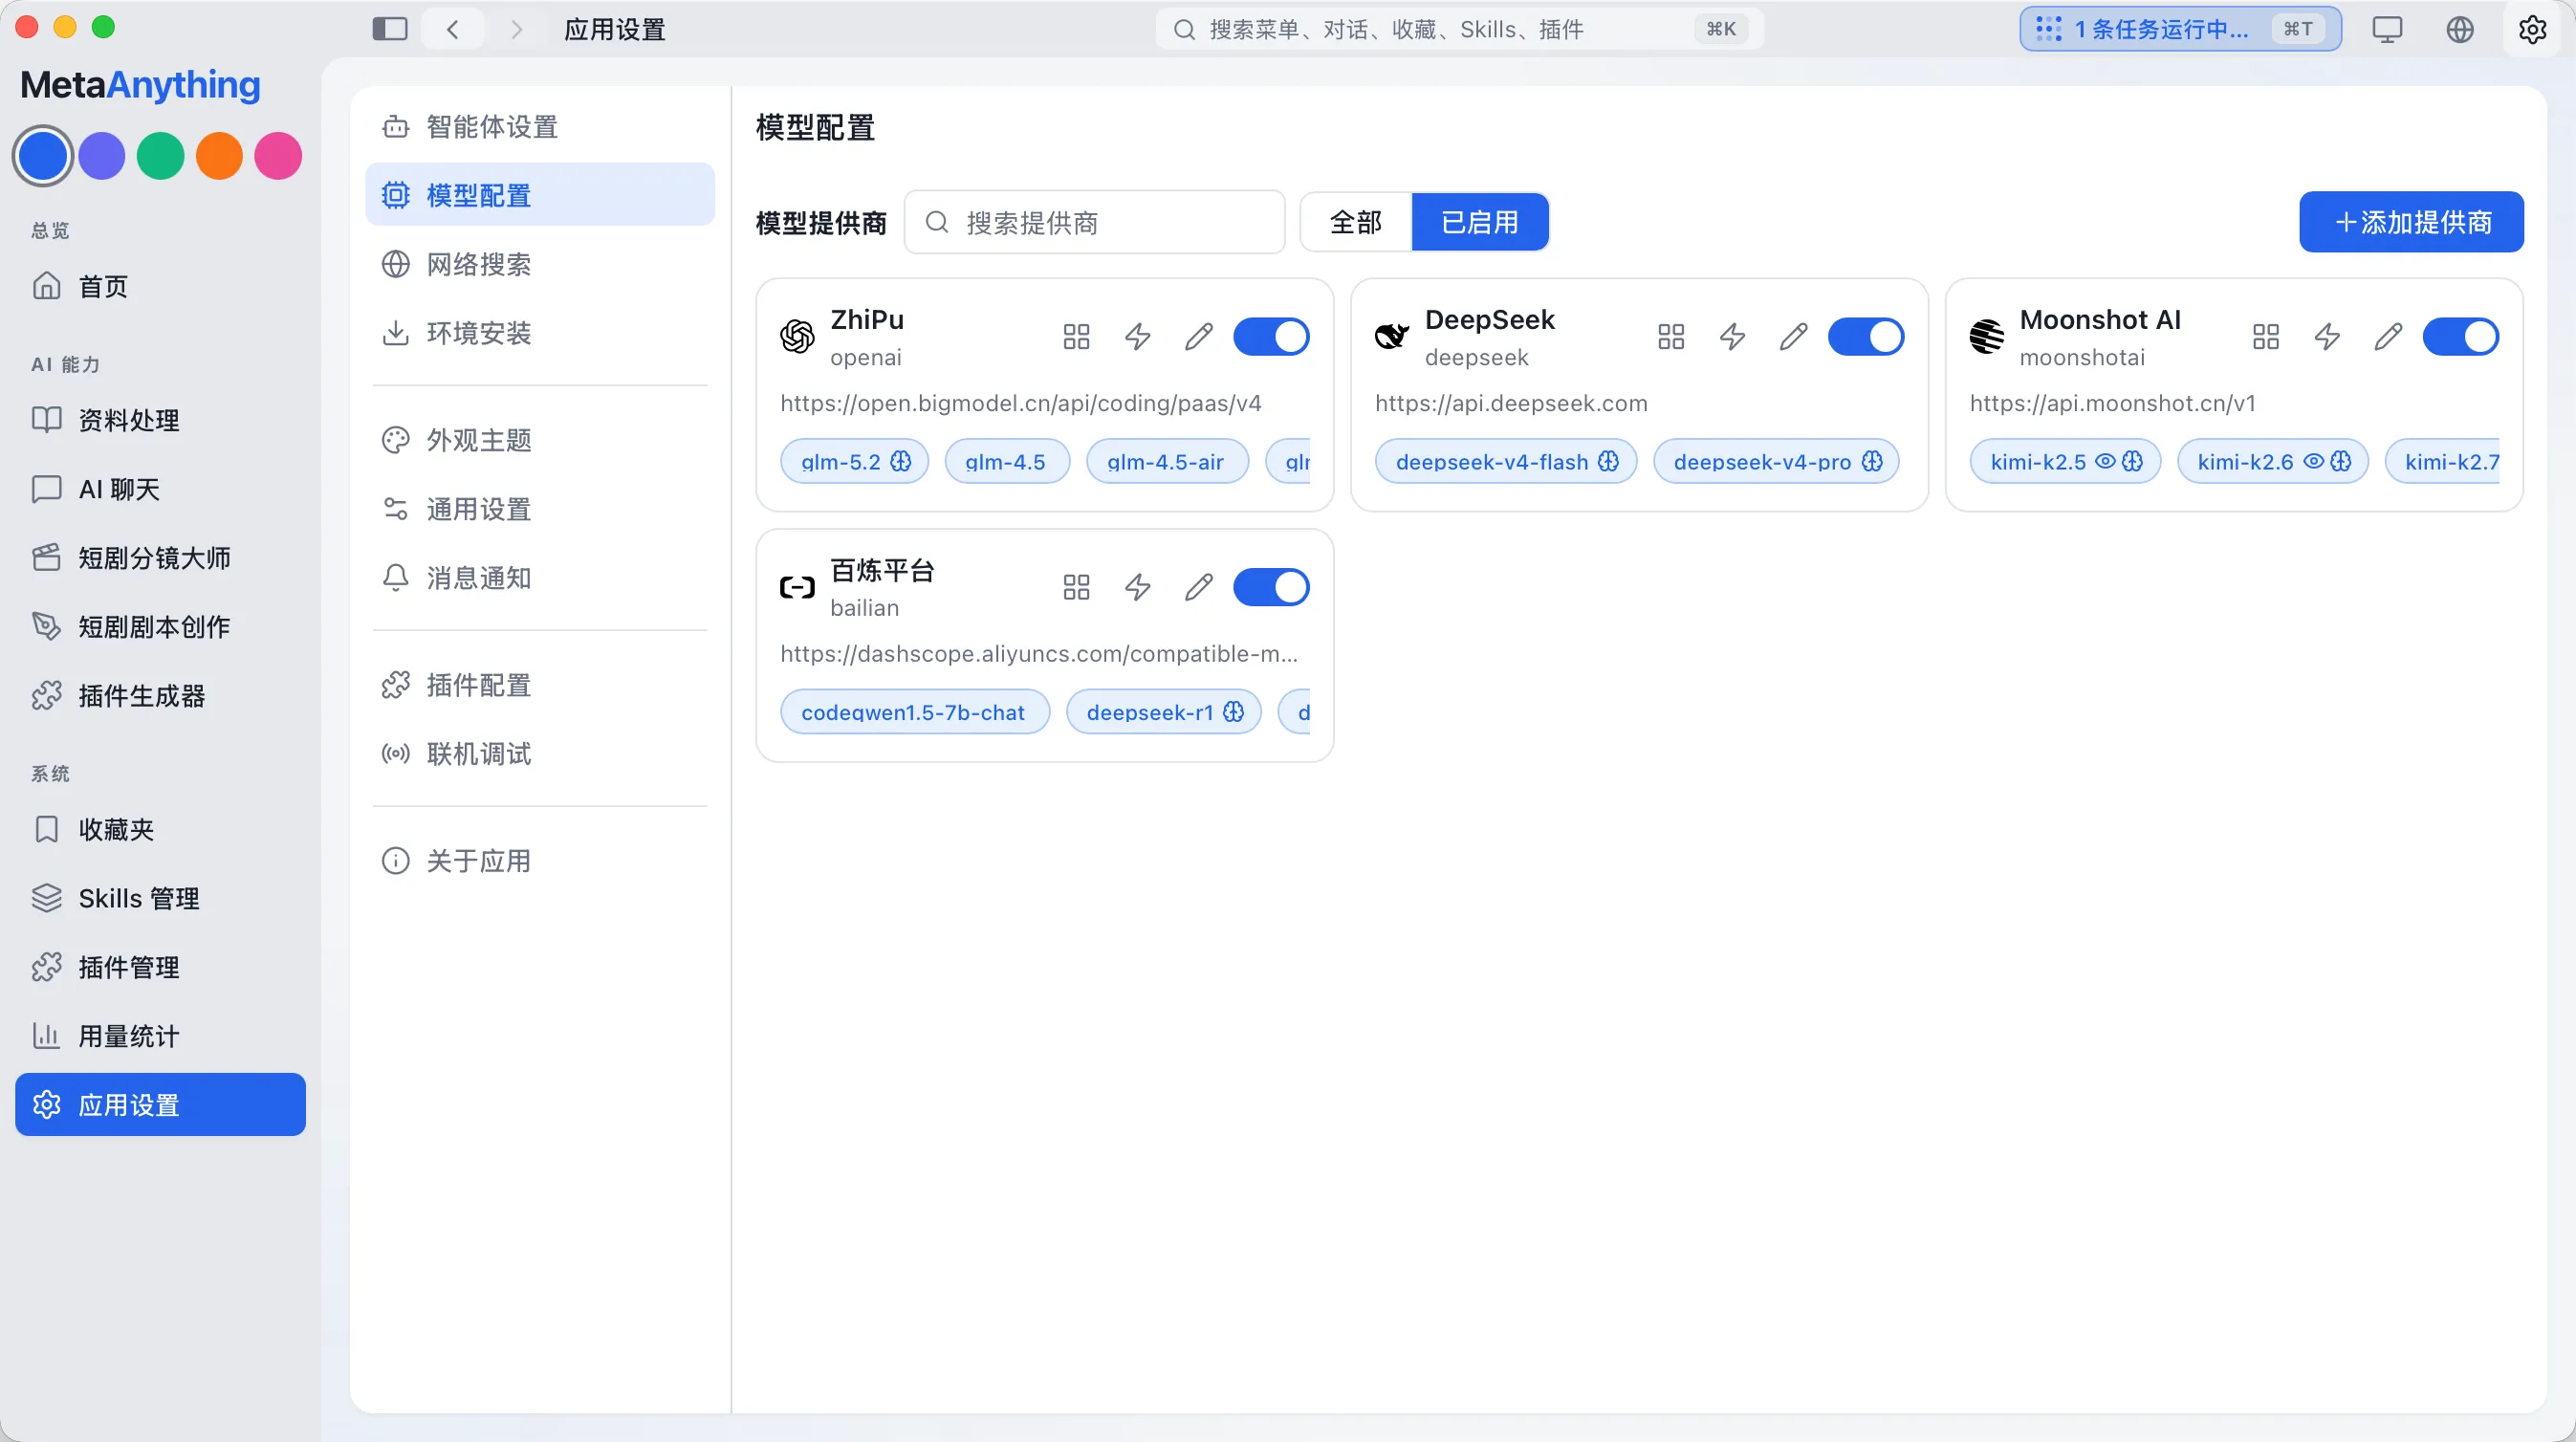The image size is (2576, 1442).
Task: Open 环境安装 settings section
Action: (x=540, y=333)
